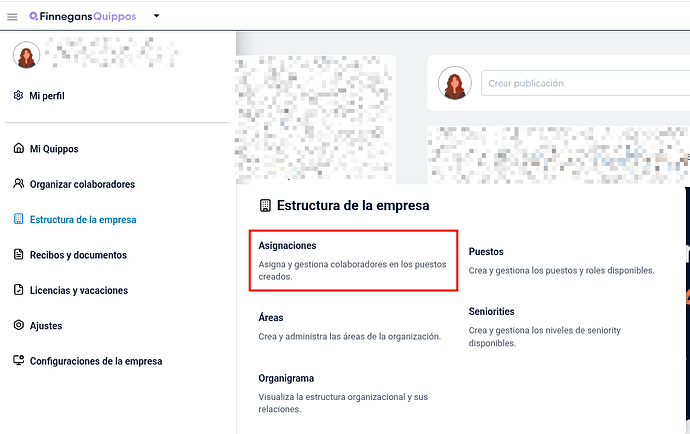The width and height of the screenshot is (690, 434).
Task: Open Mi Quippos menu item
Action: (x=54, y=149)
